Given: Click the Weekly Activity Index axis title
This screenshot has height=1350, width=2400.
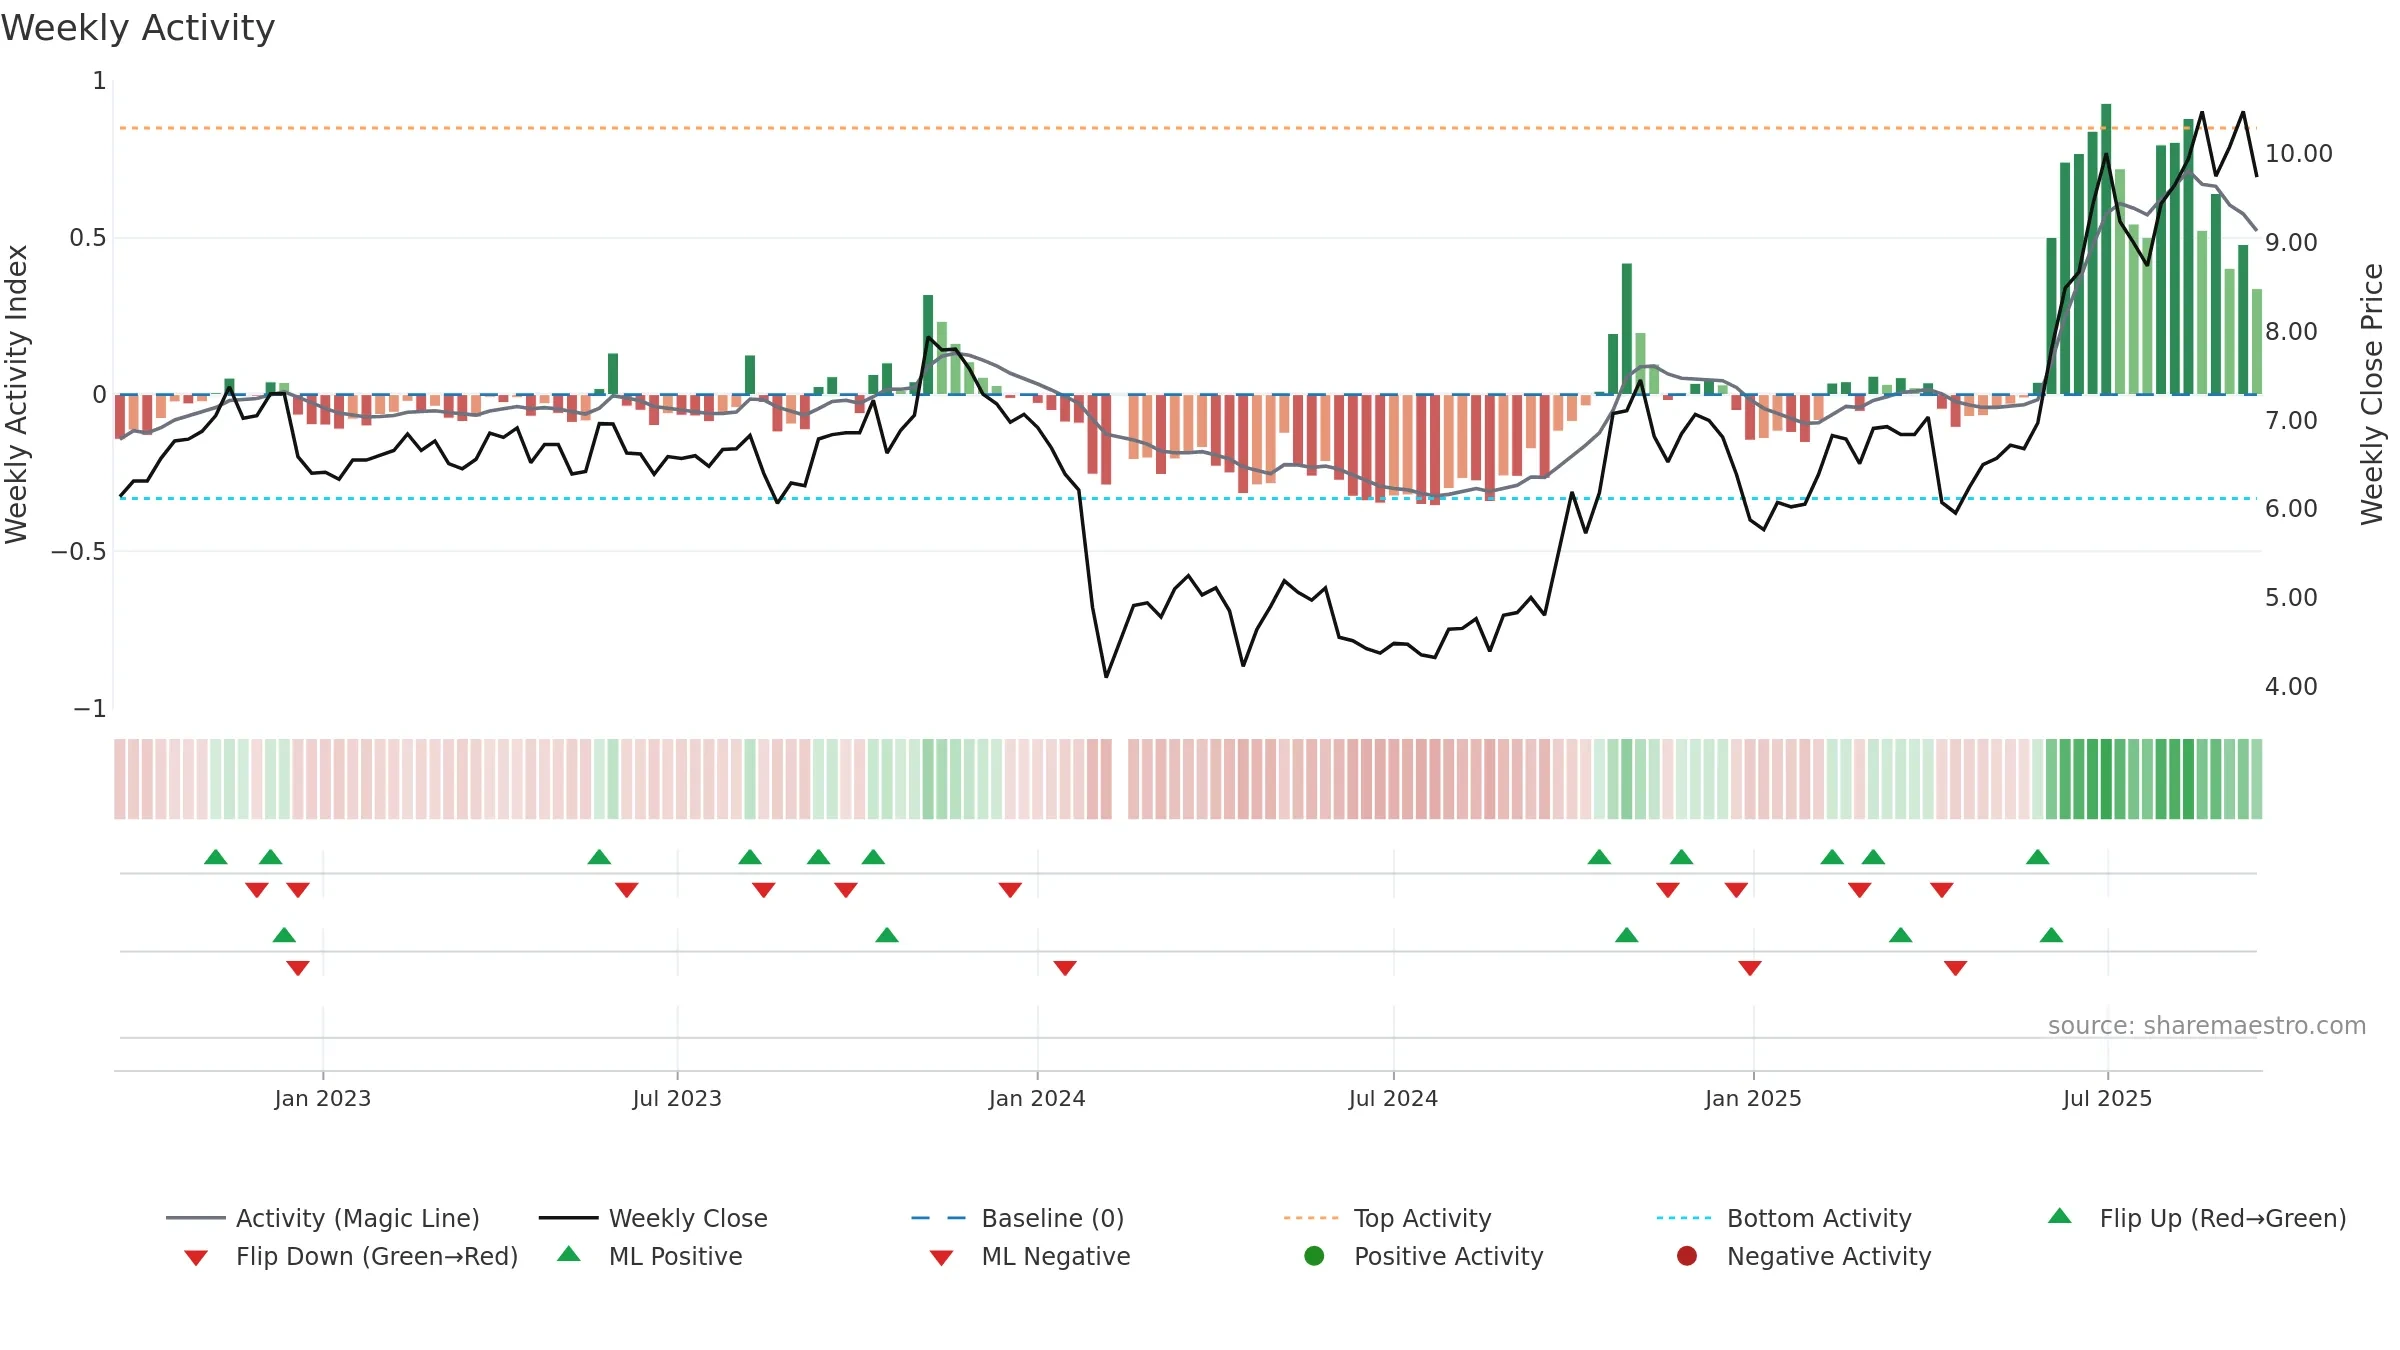Looking at the screenshot, I should tap(17, 394).
